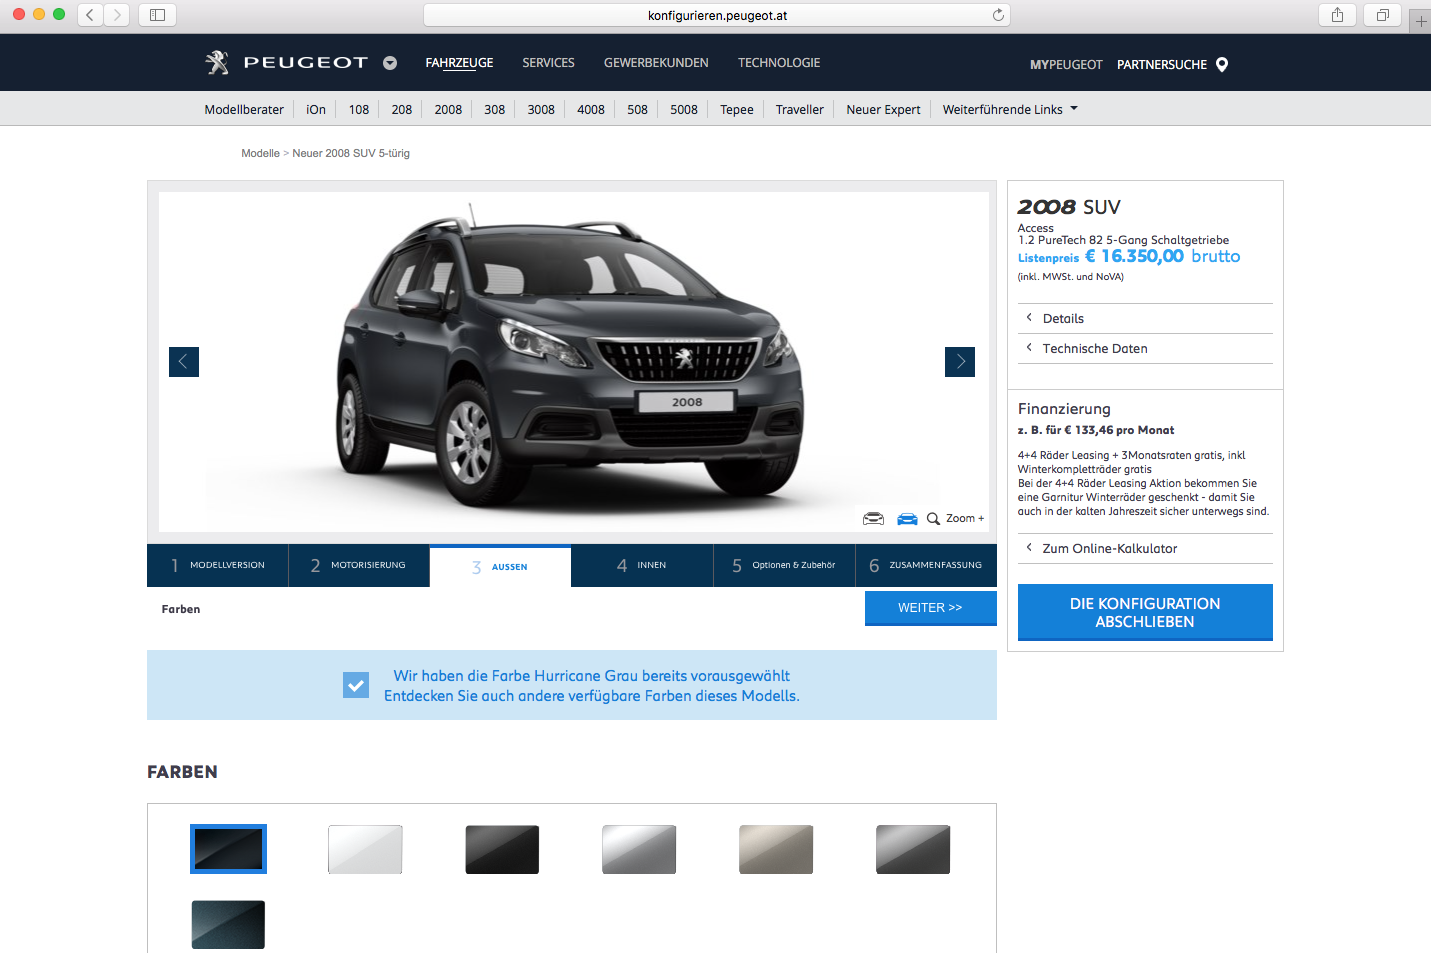Open TECHNOLOGIE menu
The image size is (1431, 953).
[779, 63]
